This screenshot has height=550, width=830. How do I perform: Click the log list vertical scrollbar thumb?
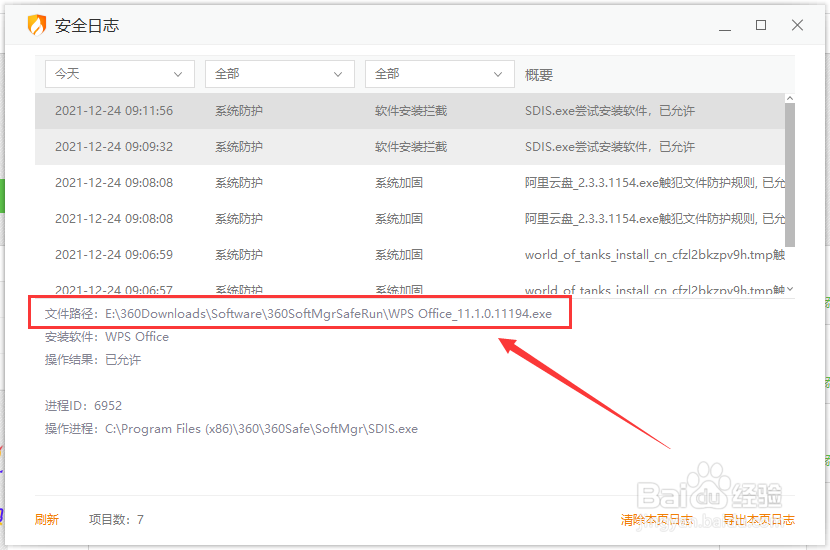click(790, 175)
